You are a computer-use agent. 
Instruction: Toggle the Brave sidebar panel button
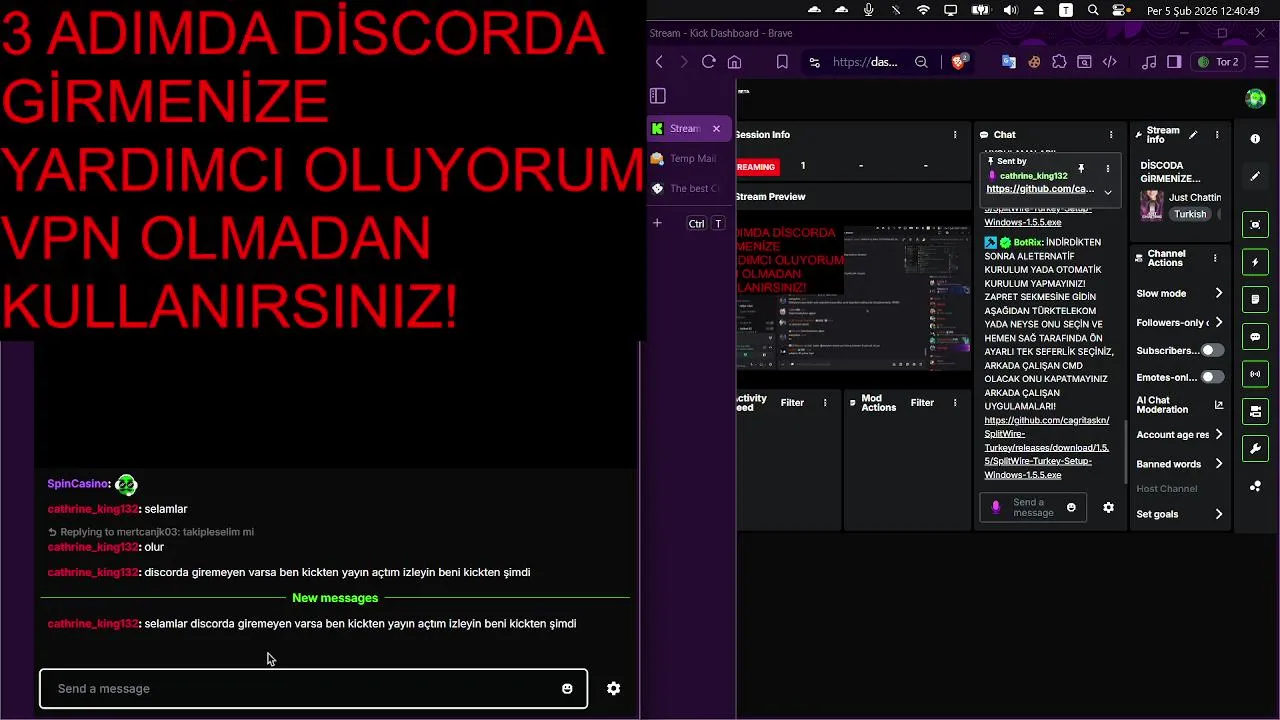tap(1174, 62)
